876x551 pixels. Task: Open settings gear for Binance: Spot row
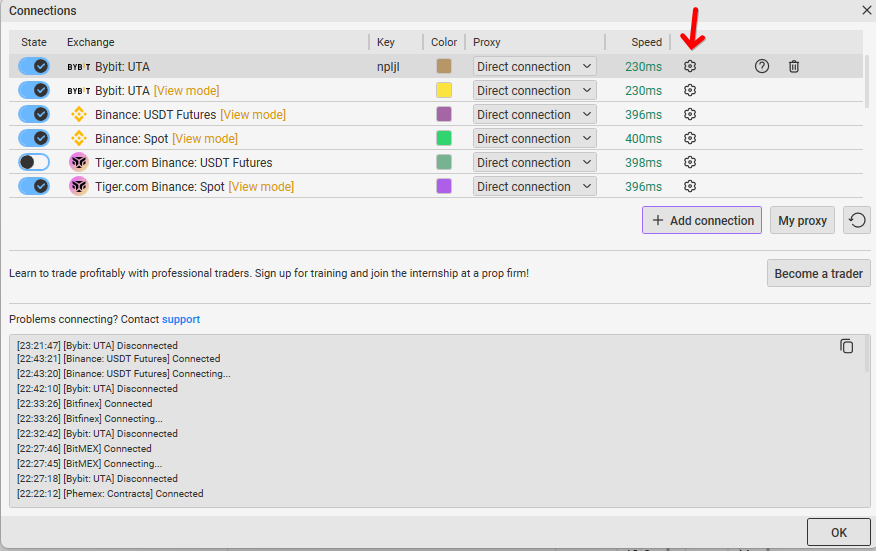coord(690,139)
